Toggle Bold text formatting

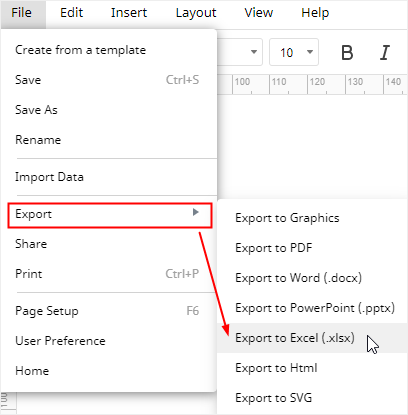347,53
